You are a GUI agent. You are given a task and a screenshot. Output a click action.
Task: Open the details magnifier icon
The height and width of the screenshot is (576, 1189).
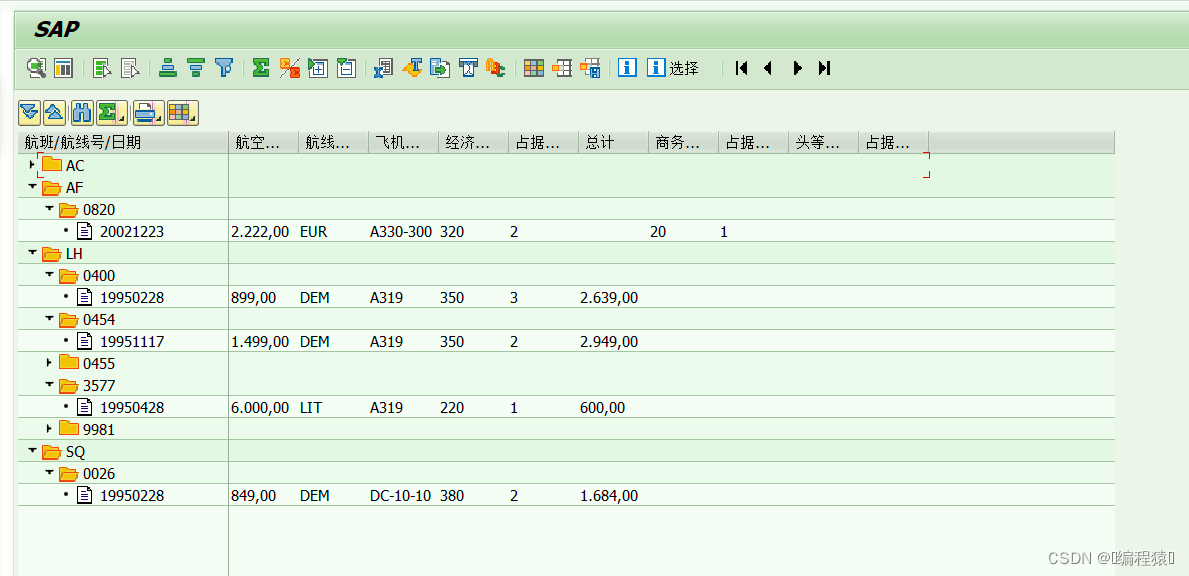tap(36, 68)
